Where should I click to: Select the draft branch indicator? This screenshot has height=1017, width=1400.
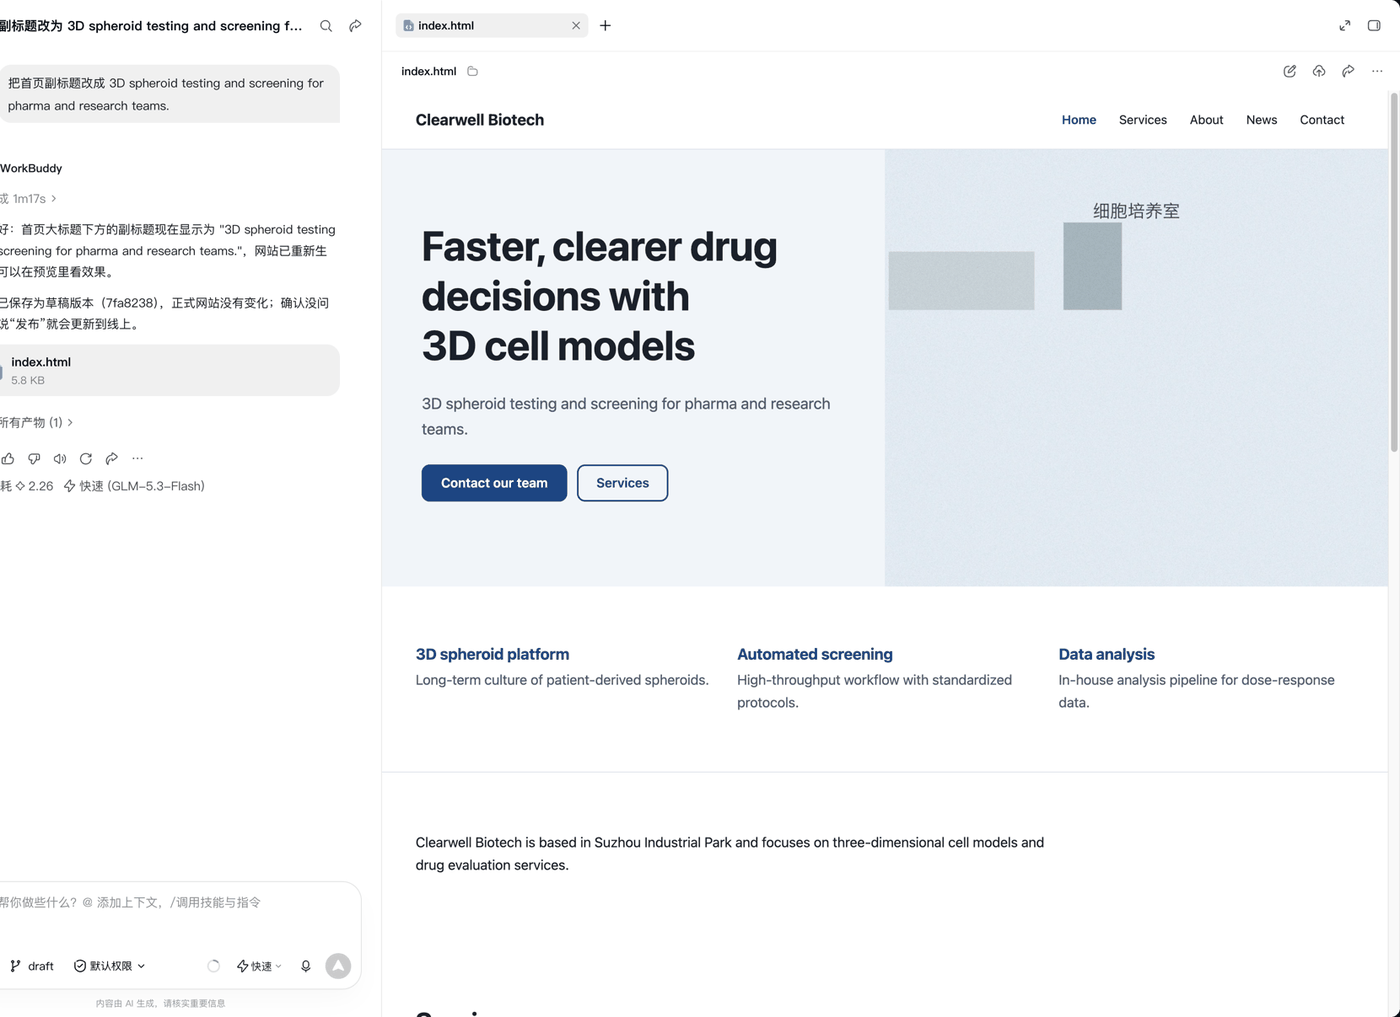click(32, 966)
